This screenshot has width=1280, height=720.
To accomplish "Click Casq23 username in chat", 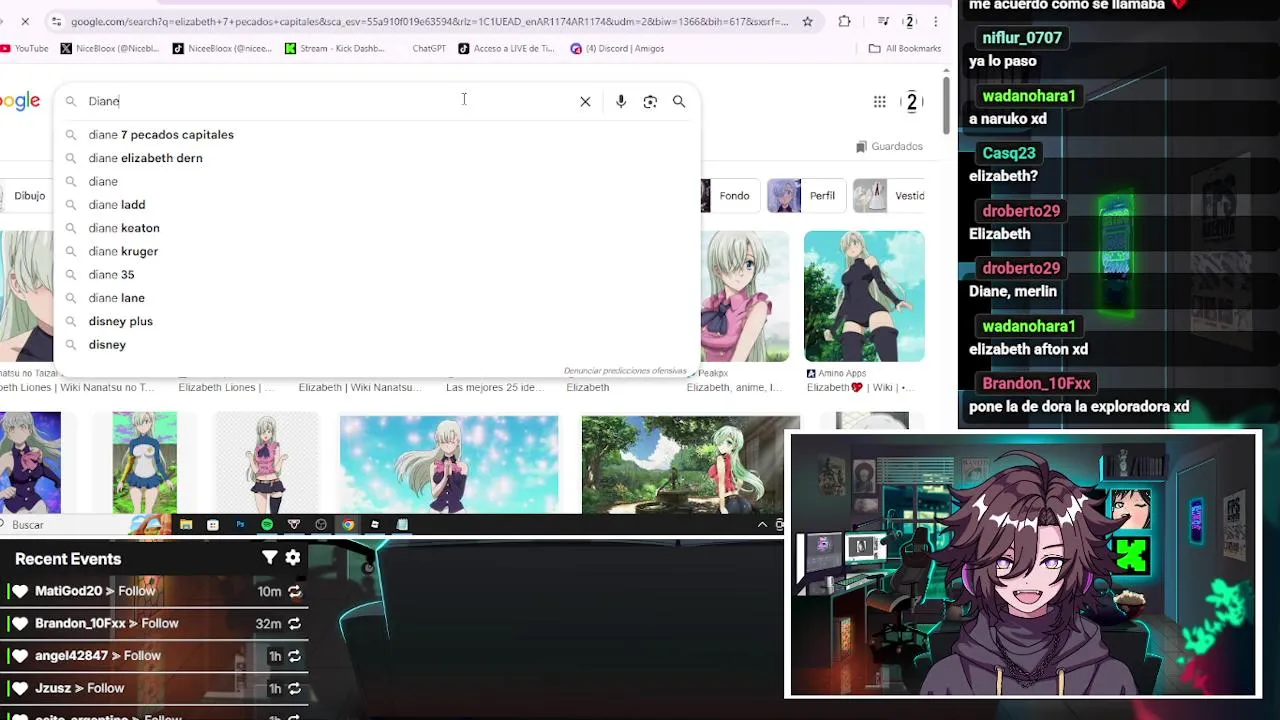I will [1009, 153].
